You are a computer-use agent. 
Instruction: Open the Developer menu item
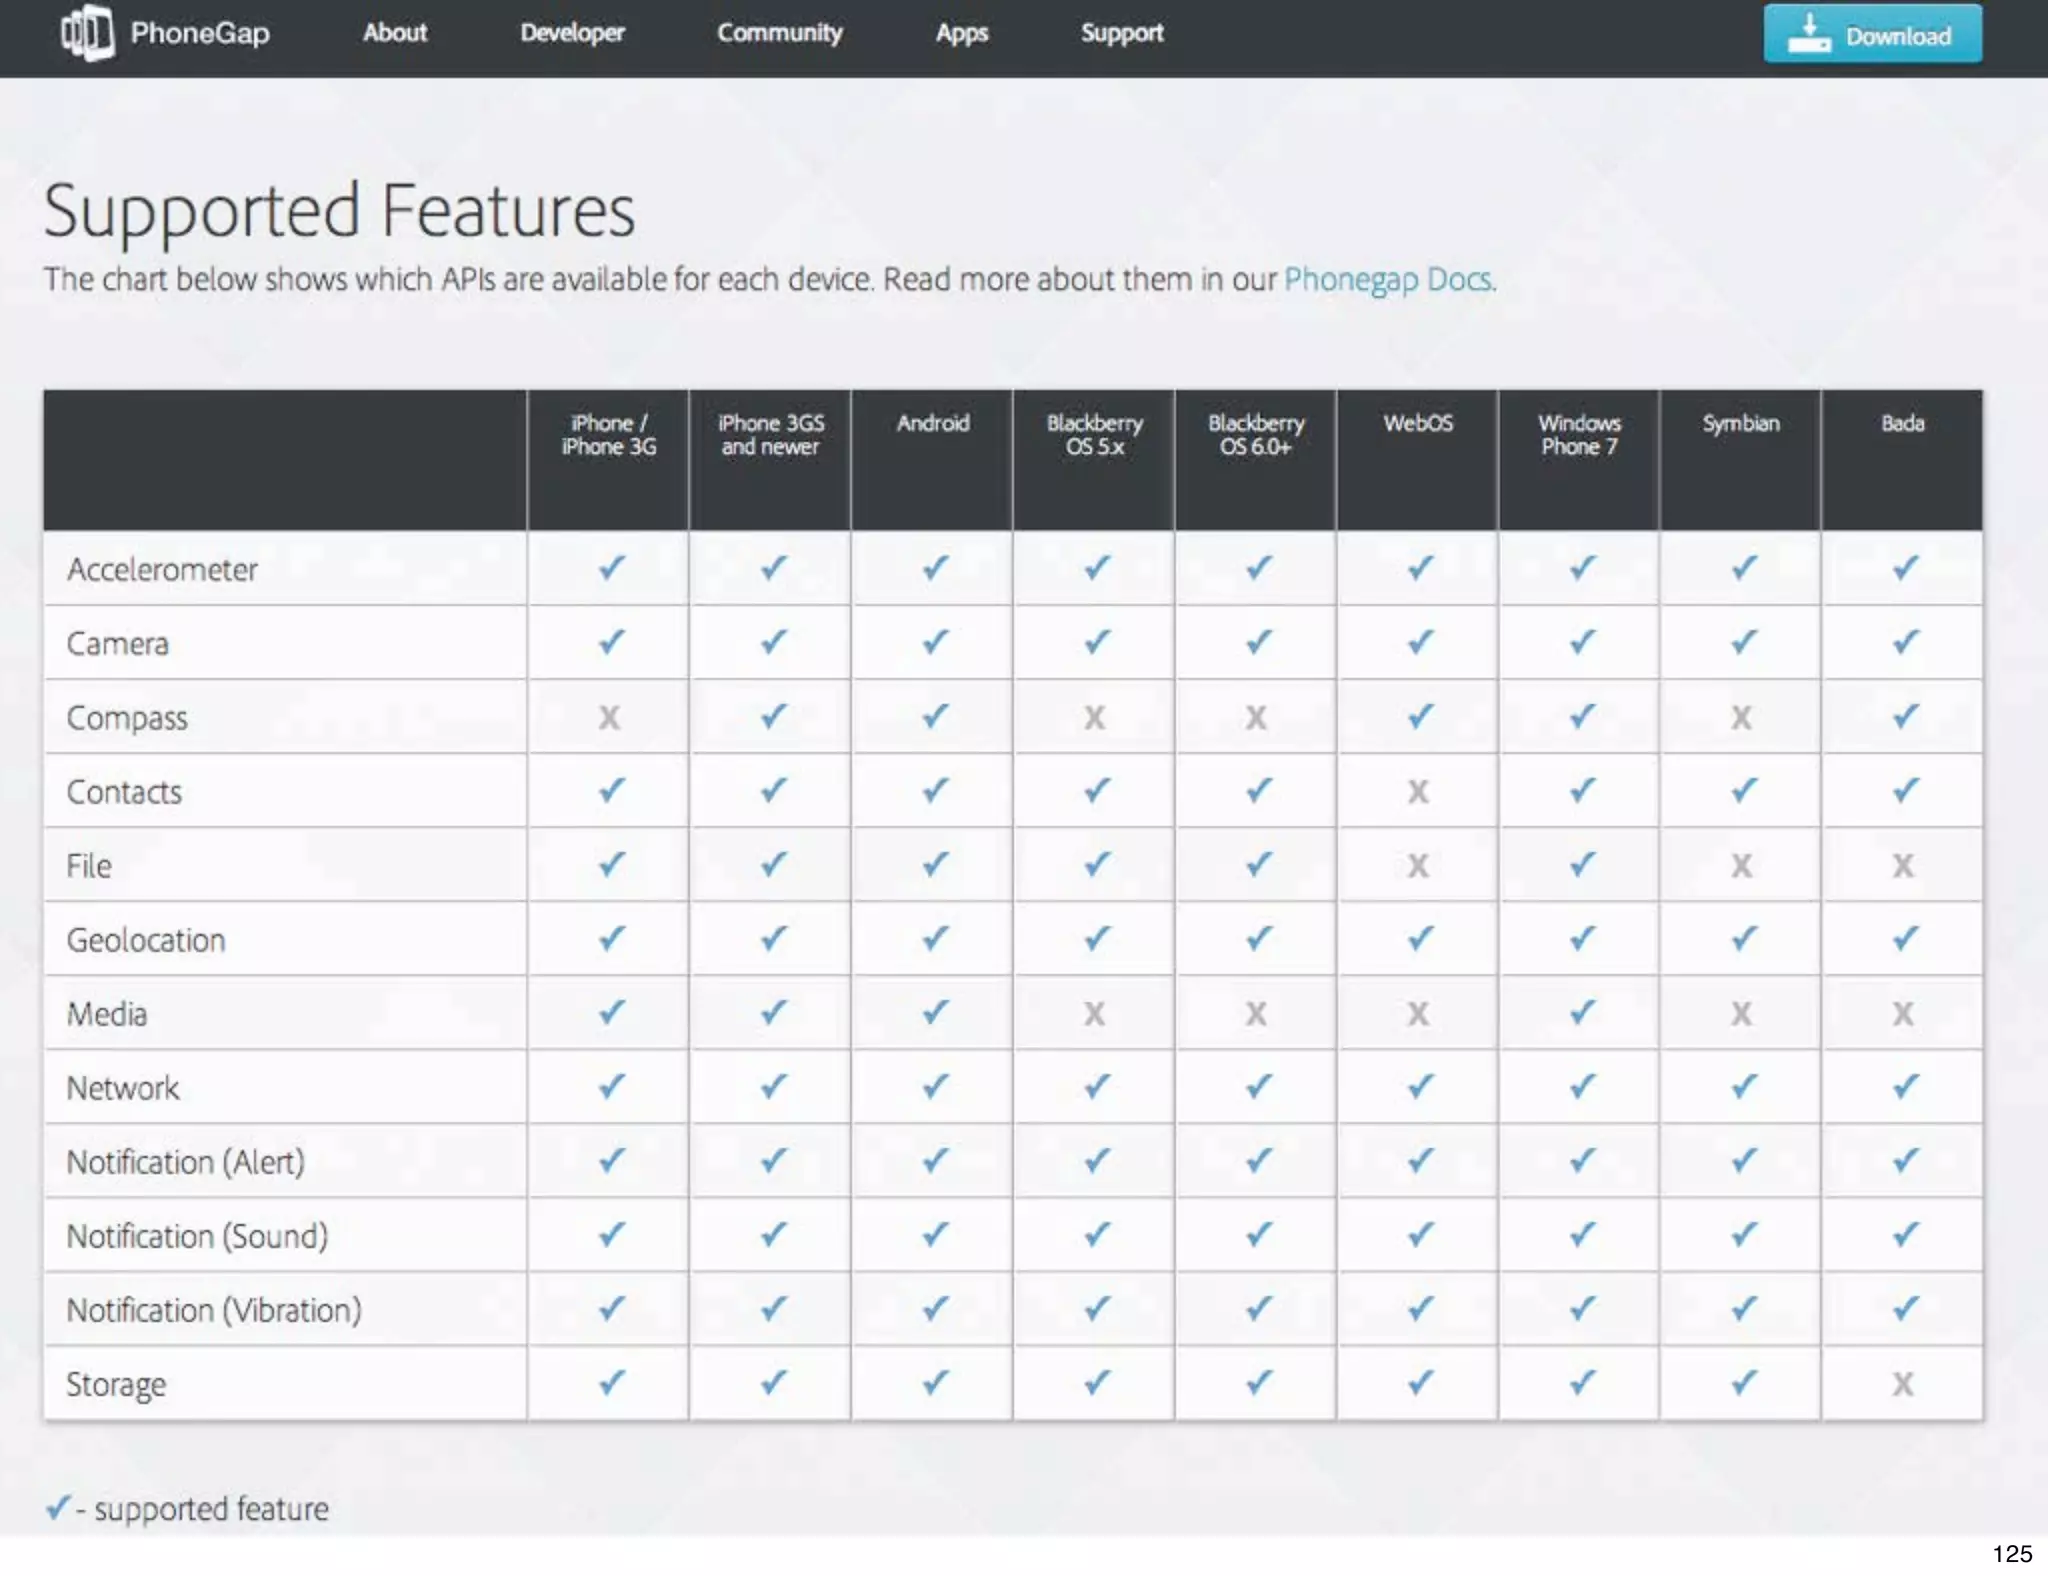coord(572,33)
